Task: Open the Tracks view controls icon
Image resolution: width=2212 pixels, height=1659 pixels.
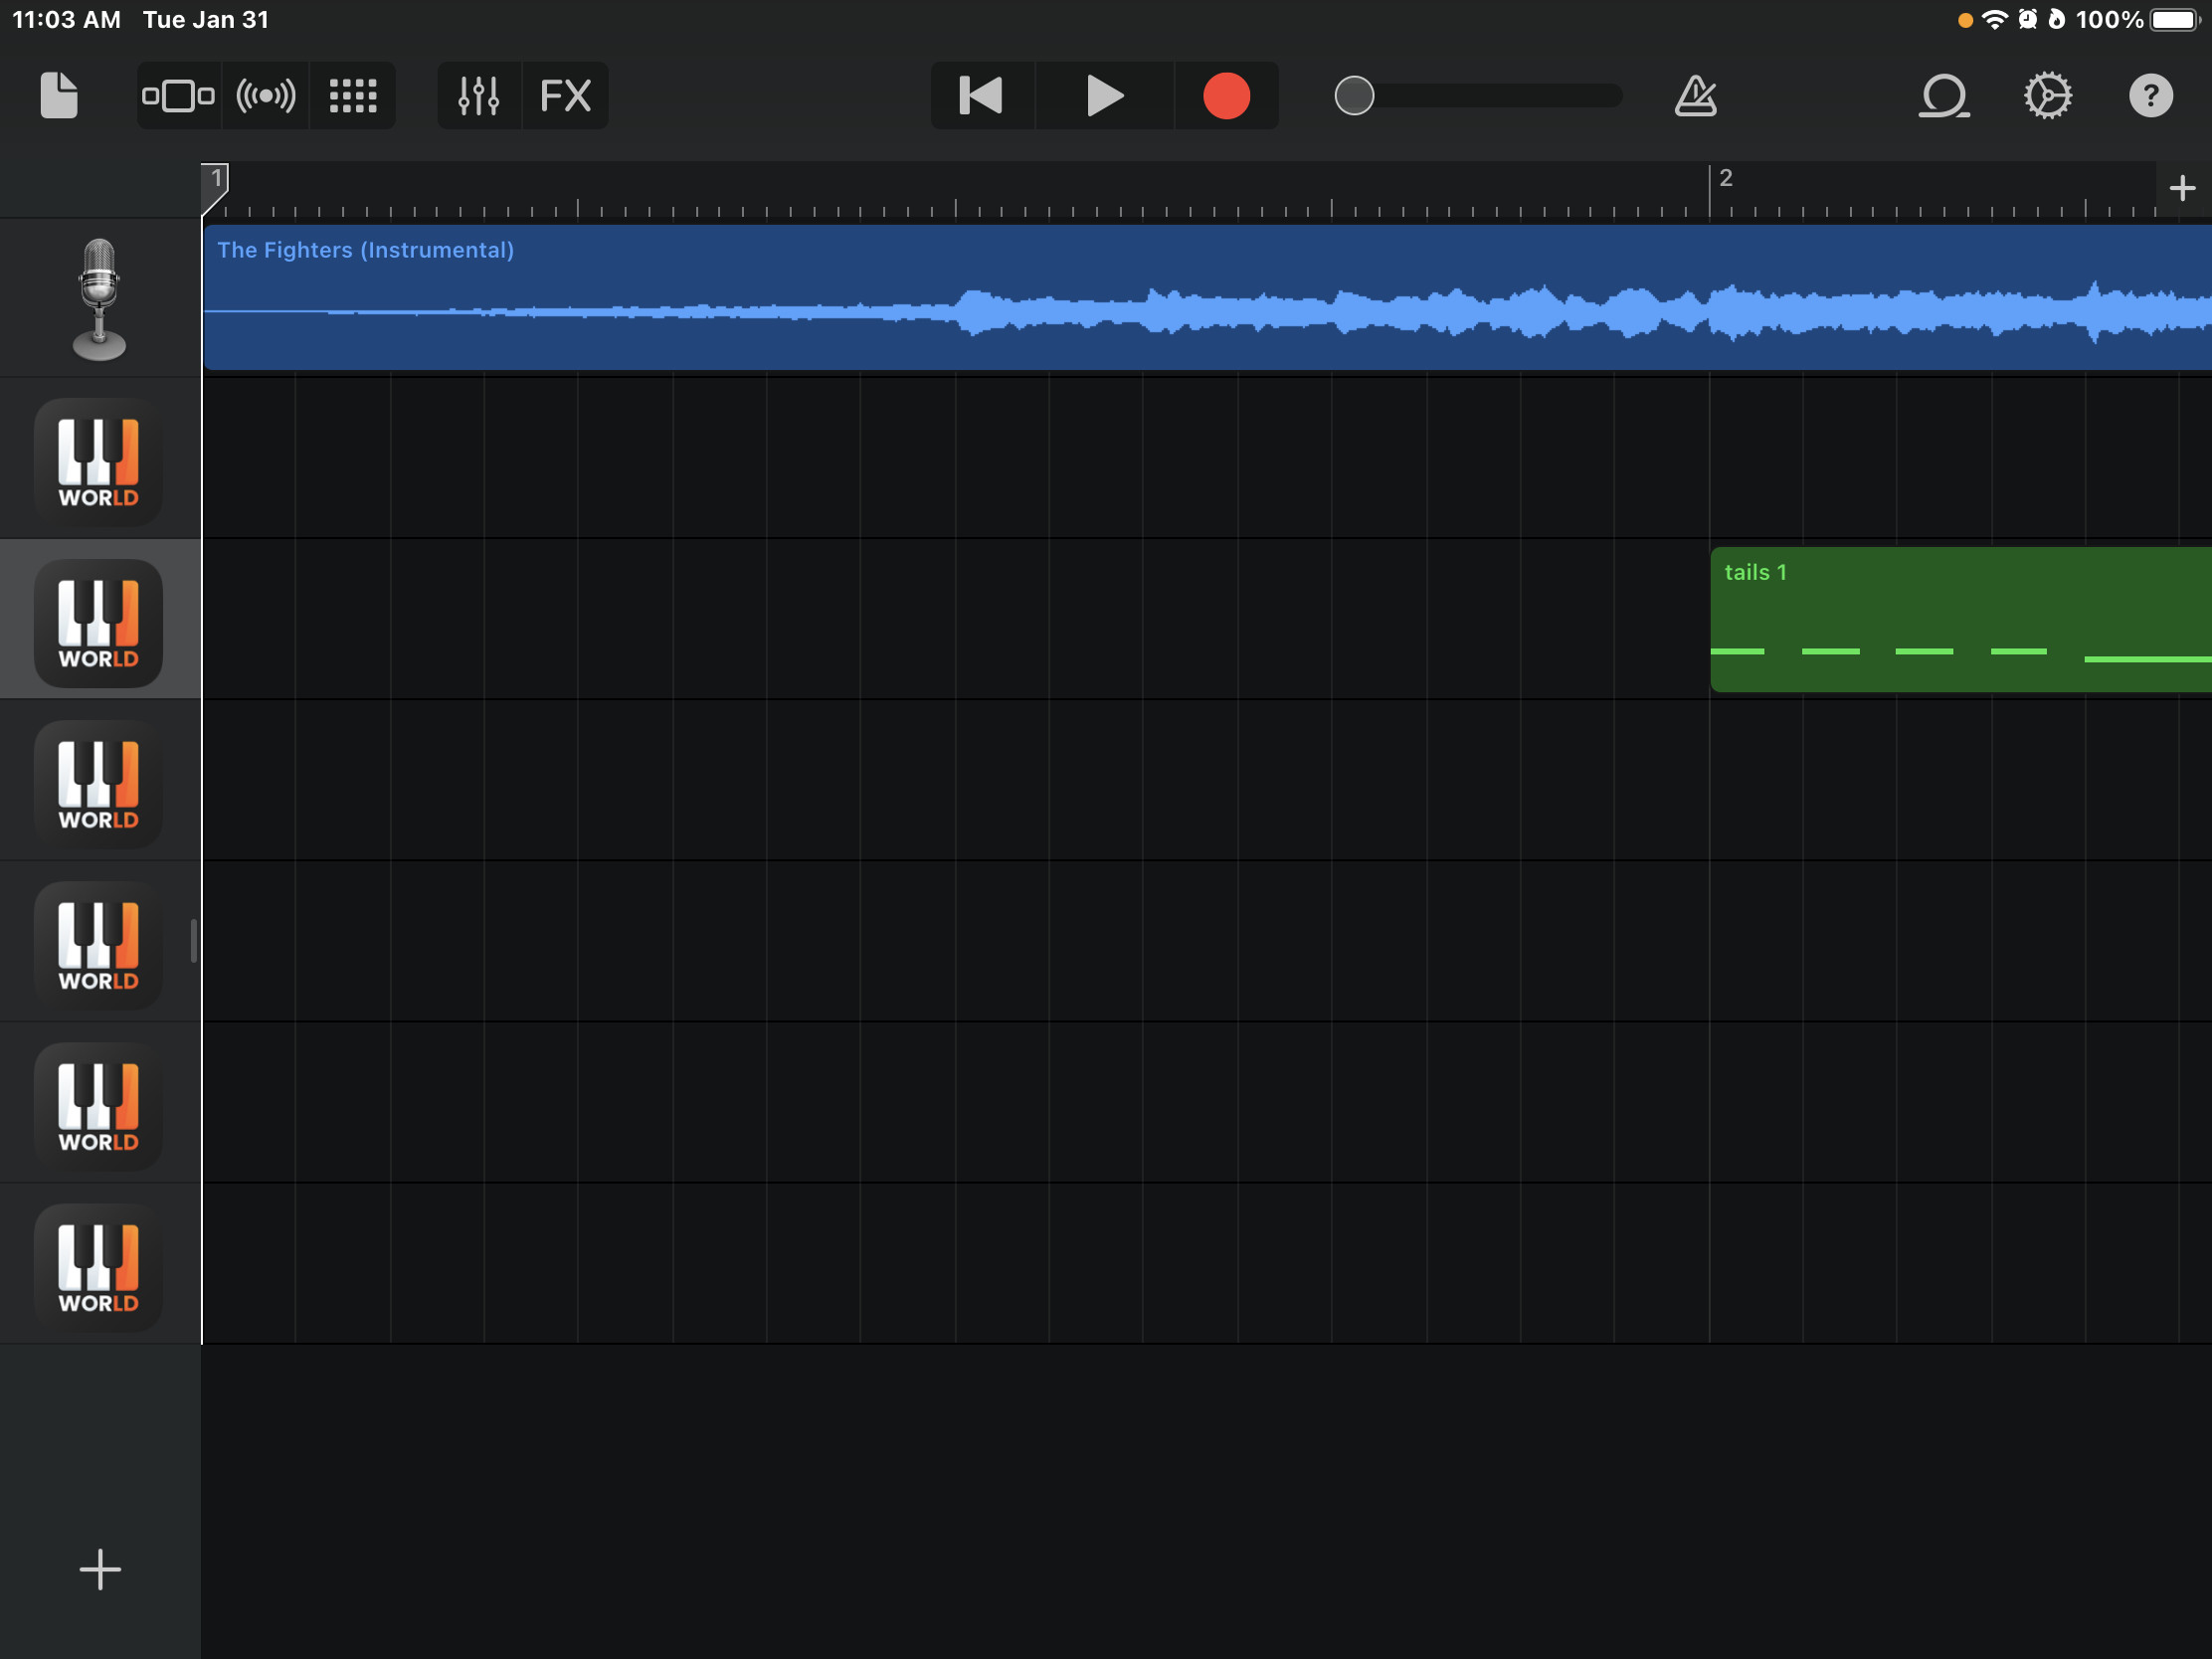Action: pyautogui.click(x=178, y=95)
